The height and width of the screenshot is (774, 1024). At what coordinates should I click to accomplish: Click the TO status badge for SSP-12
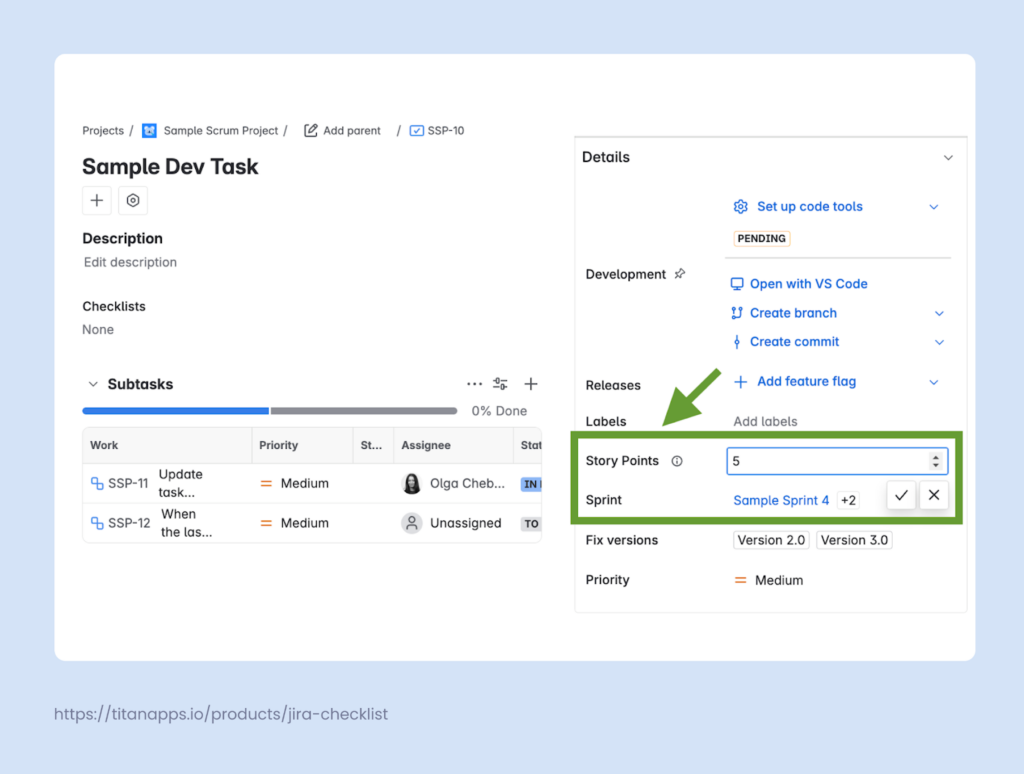point(531,524)
